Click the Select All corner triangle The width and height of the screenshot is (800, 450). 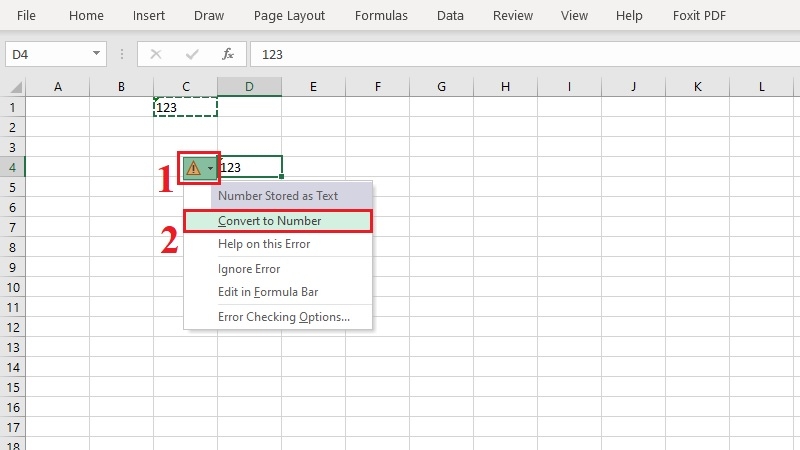pos(16,87)
